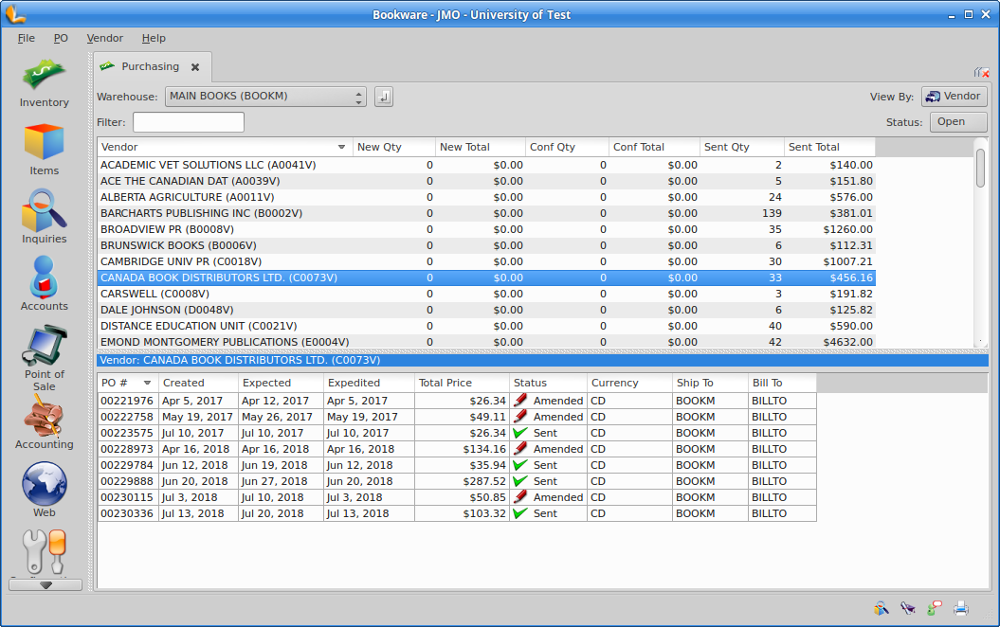Image resolution: width=1000 pixels, height=627 pixels.
Task: Click the View By Vendor button
Action: point(954,97)
